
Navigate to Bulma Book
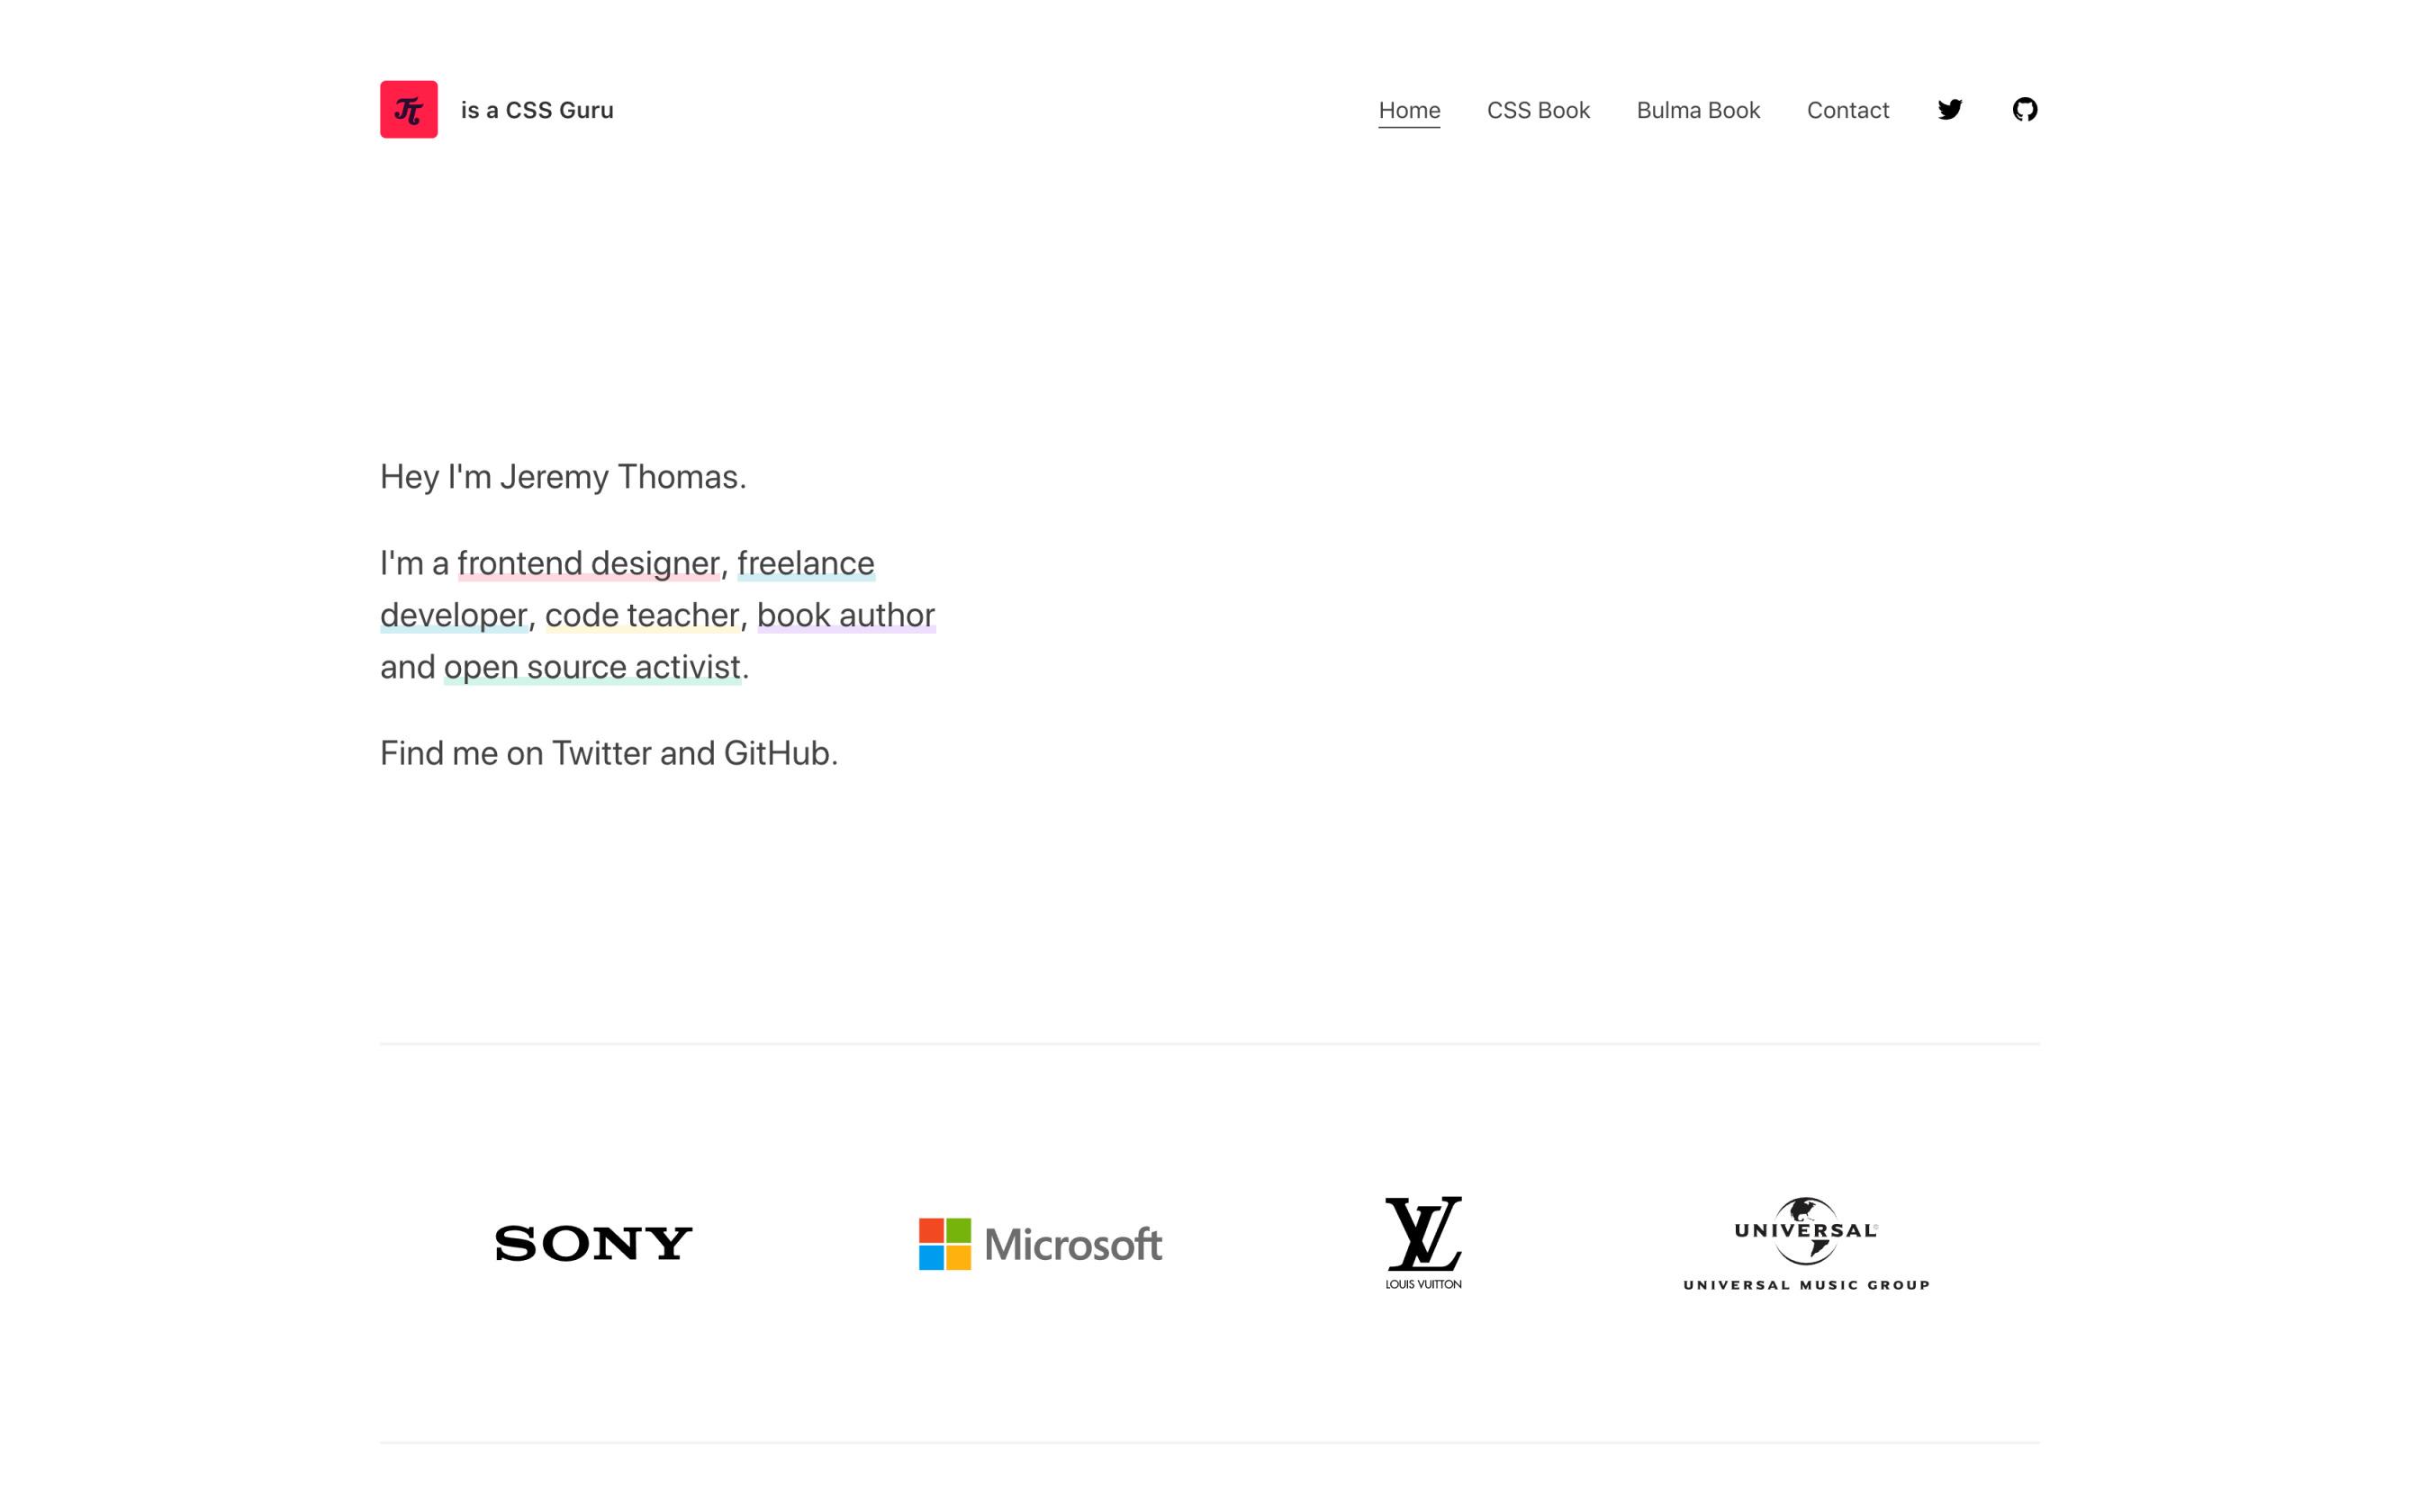[1698, 110]
